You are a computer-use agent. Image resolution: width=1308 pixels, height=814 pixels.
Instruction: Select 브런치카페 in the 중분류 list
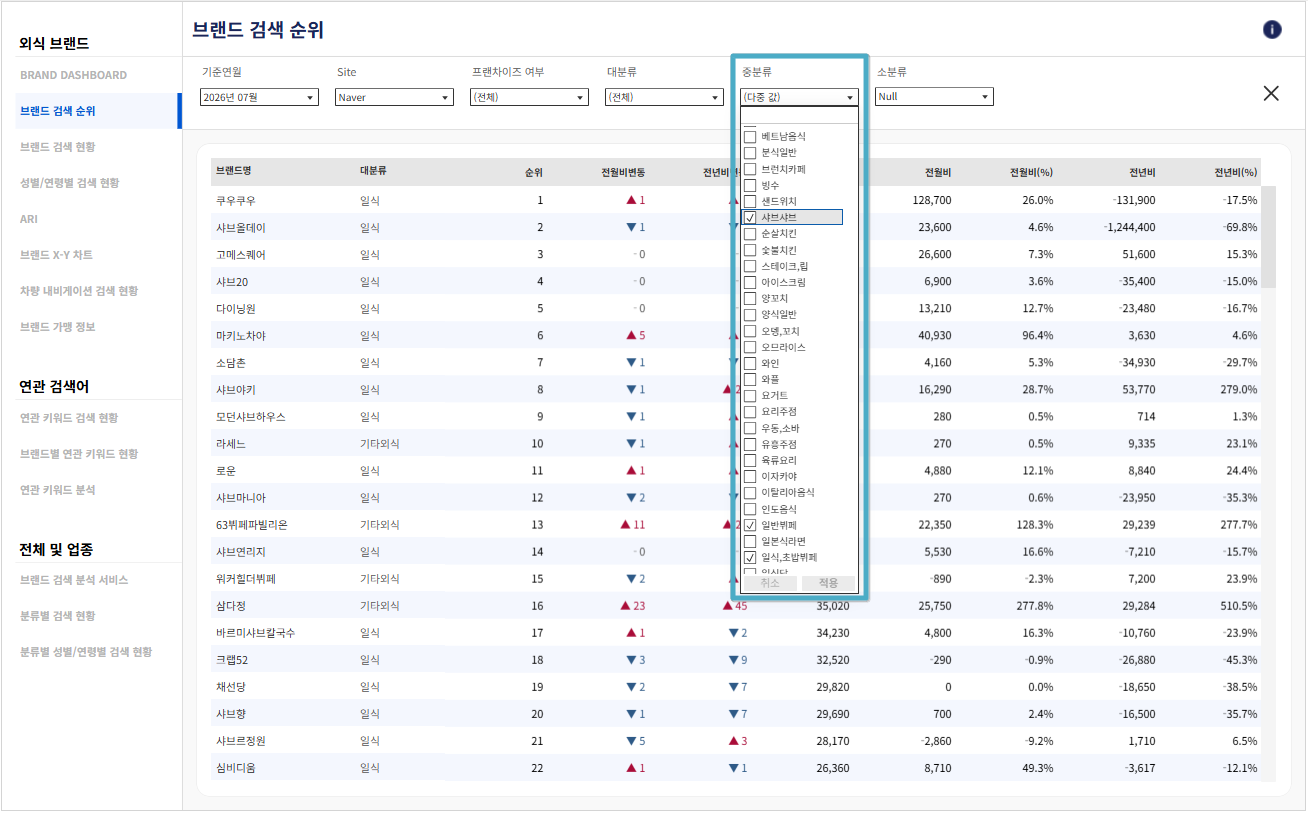750,169
